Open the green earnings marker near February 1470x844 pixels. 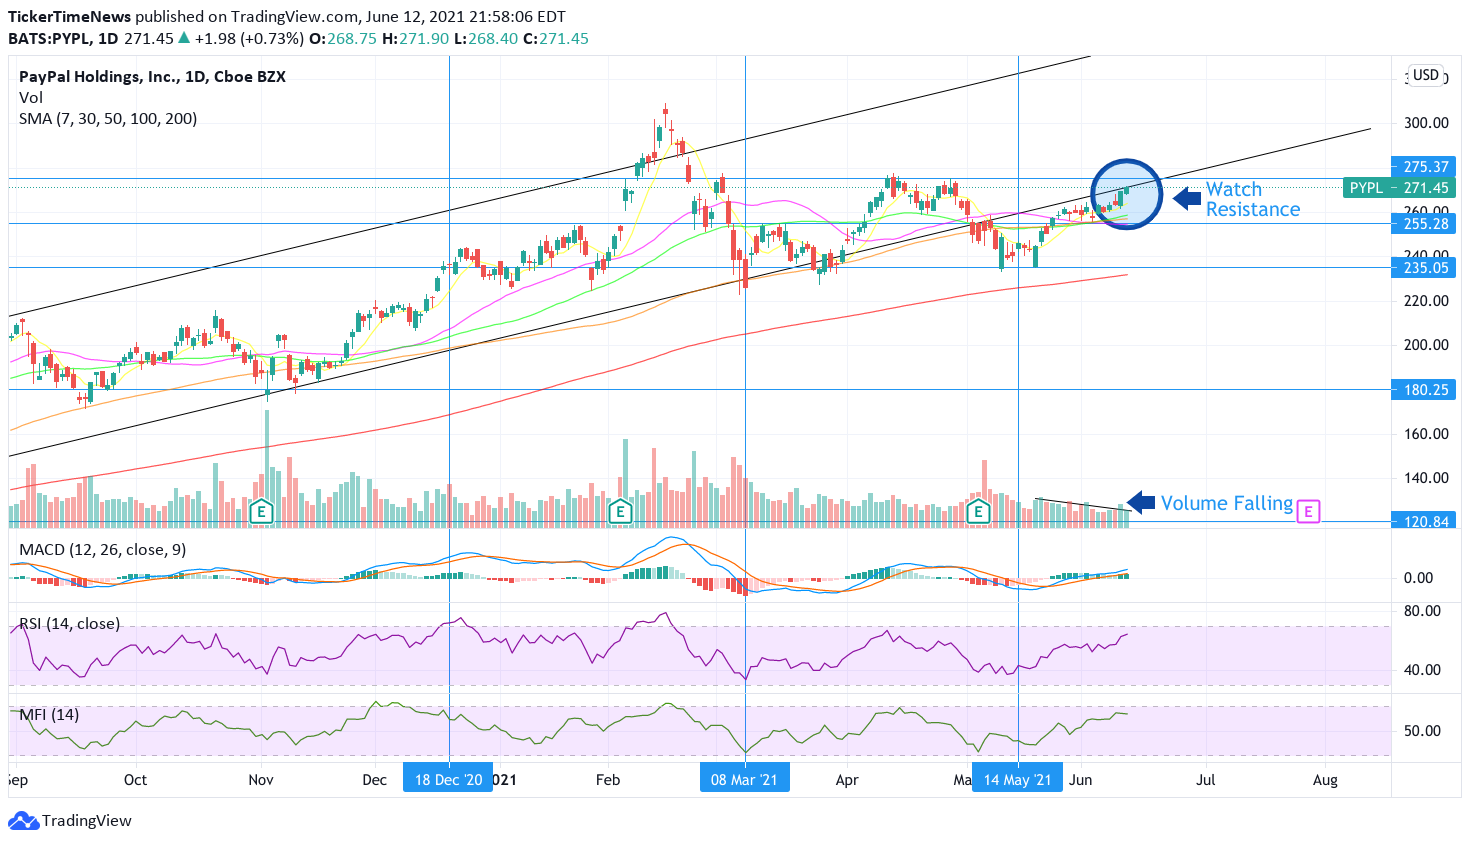tap(620, 512)
